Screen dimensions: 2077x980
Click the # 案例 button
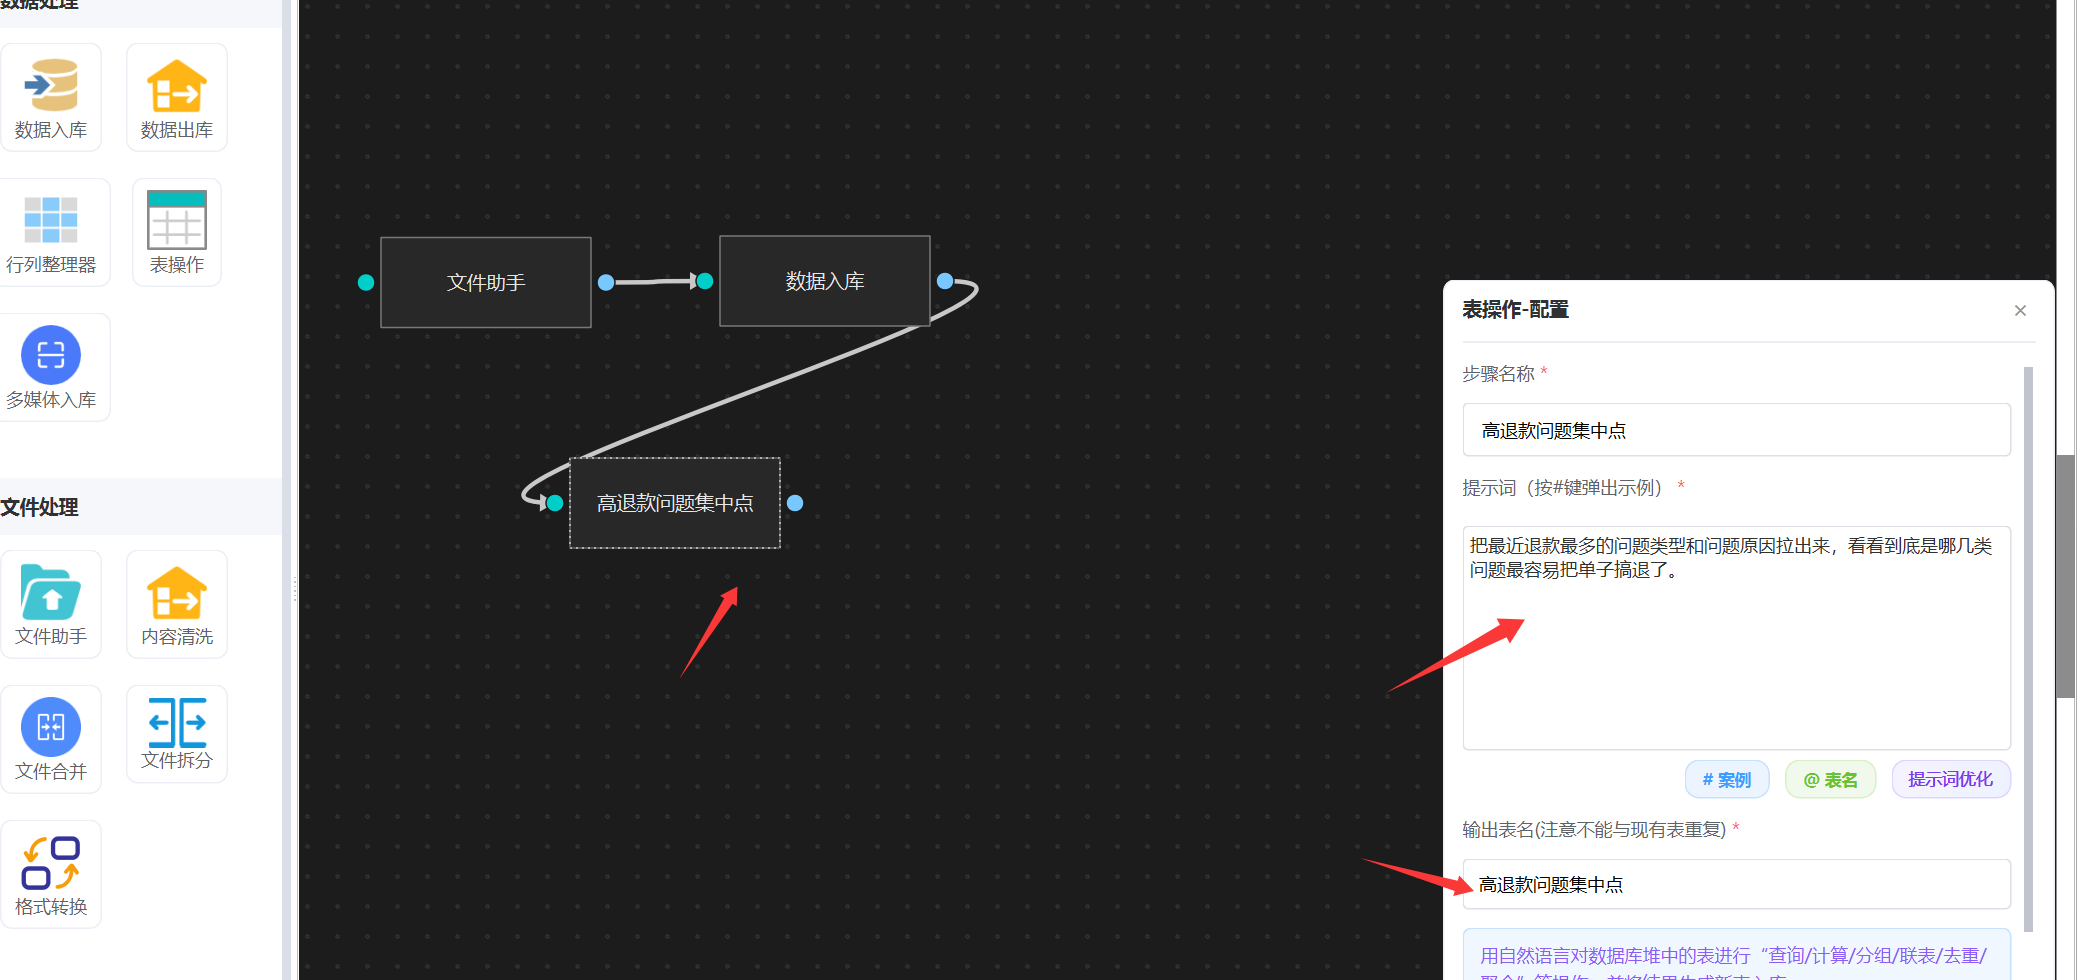tap(1727, 780)
